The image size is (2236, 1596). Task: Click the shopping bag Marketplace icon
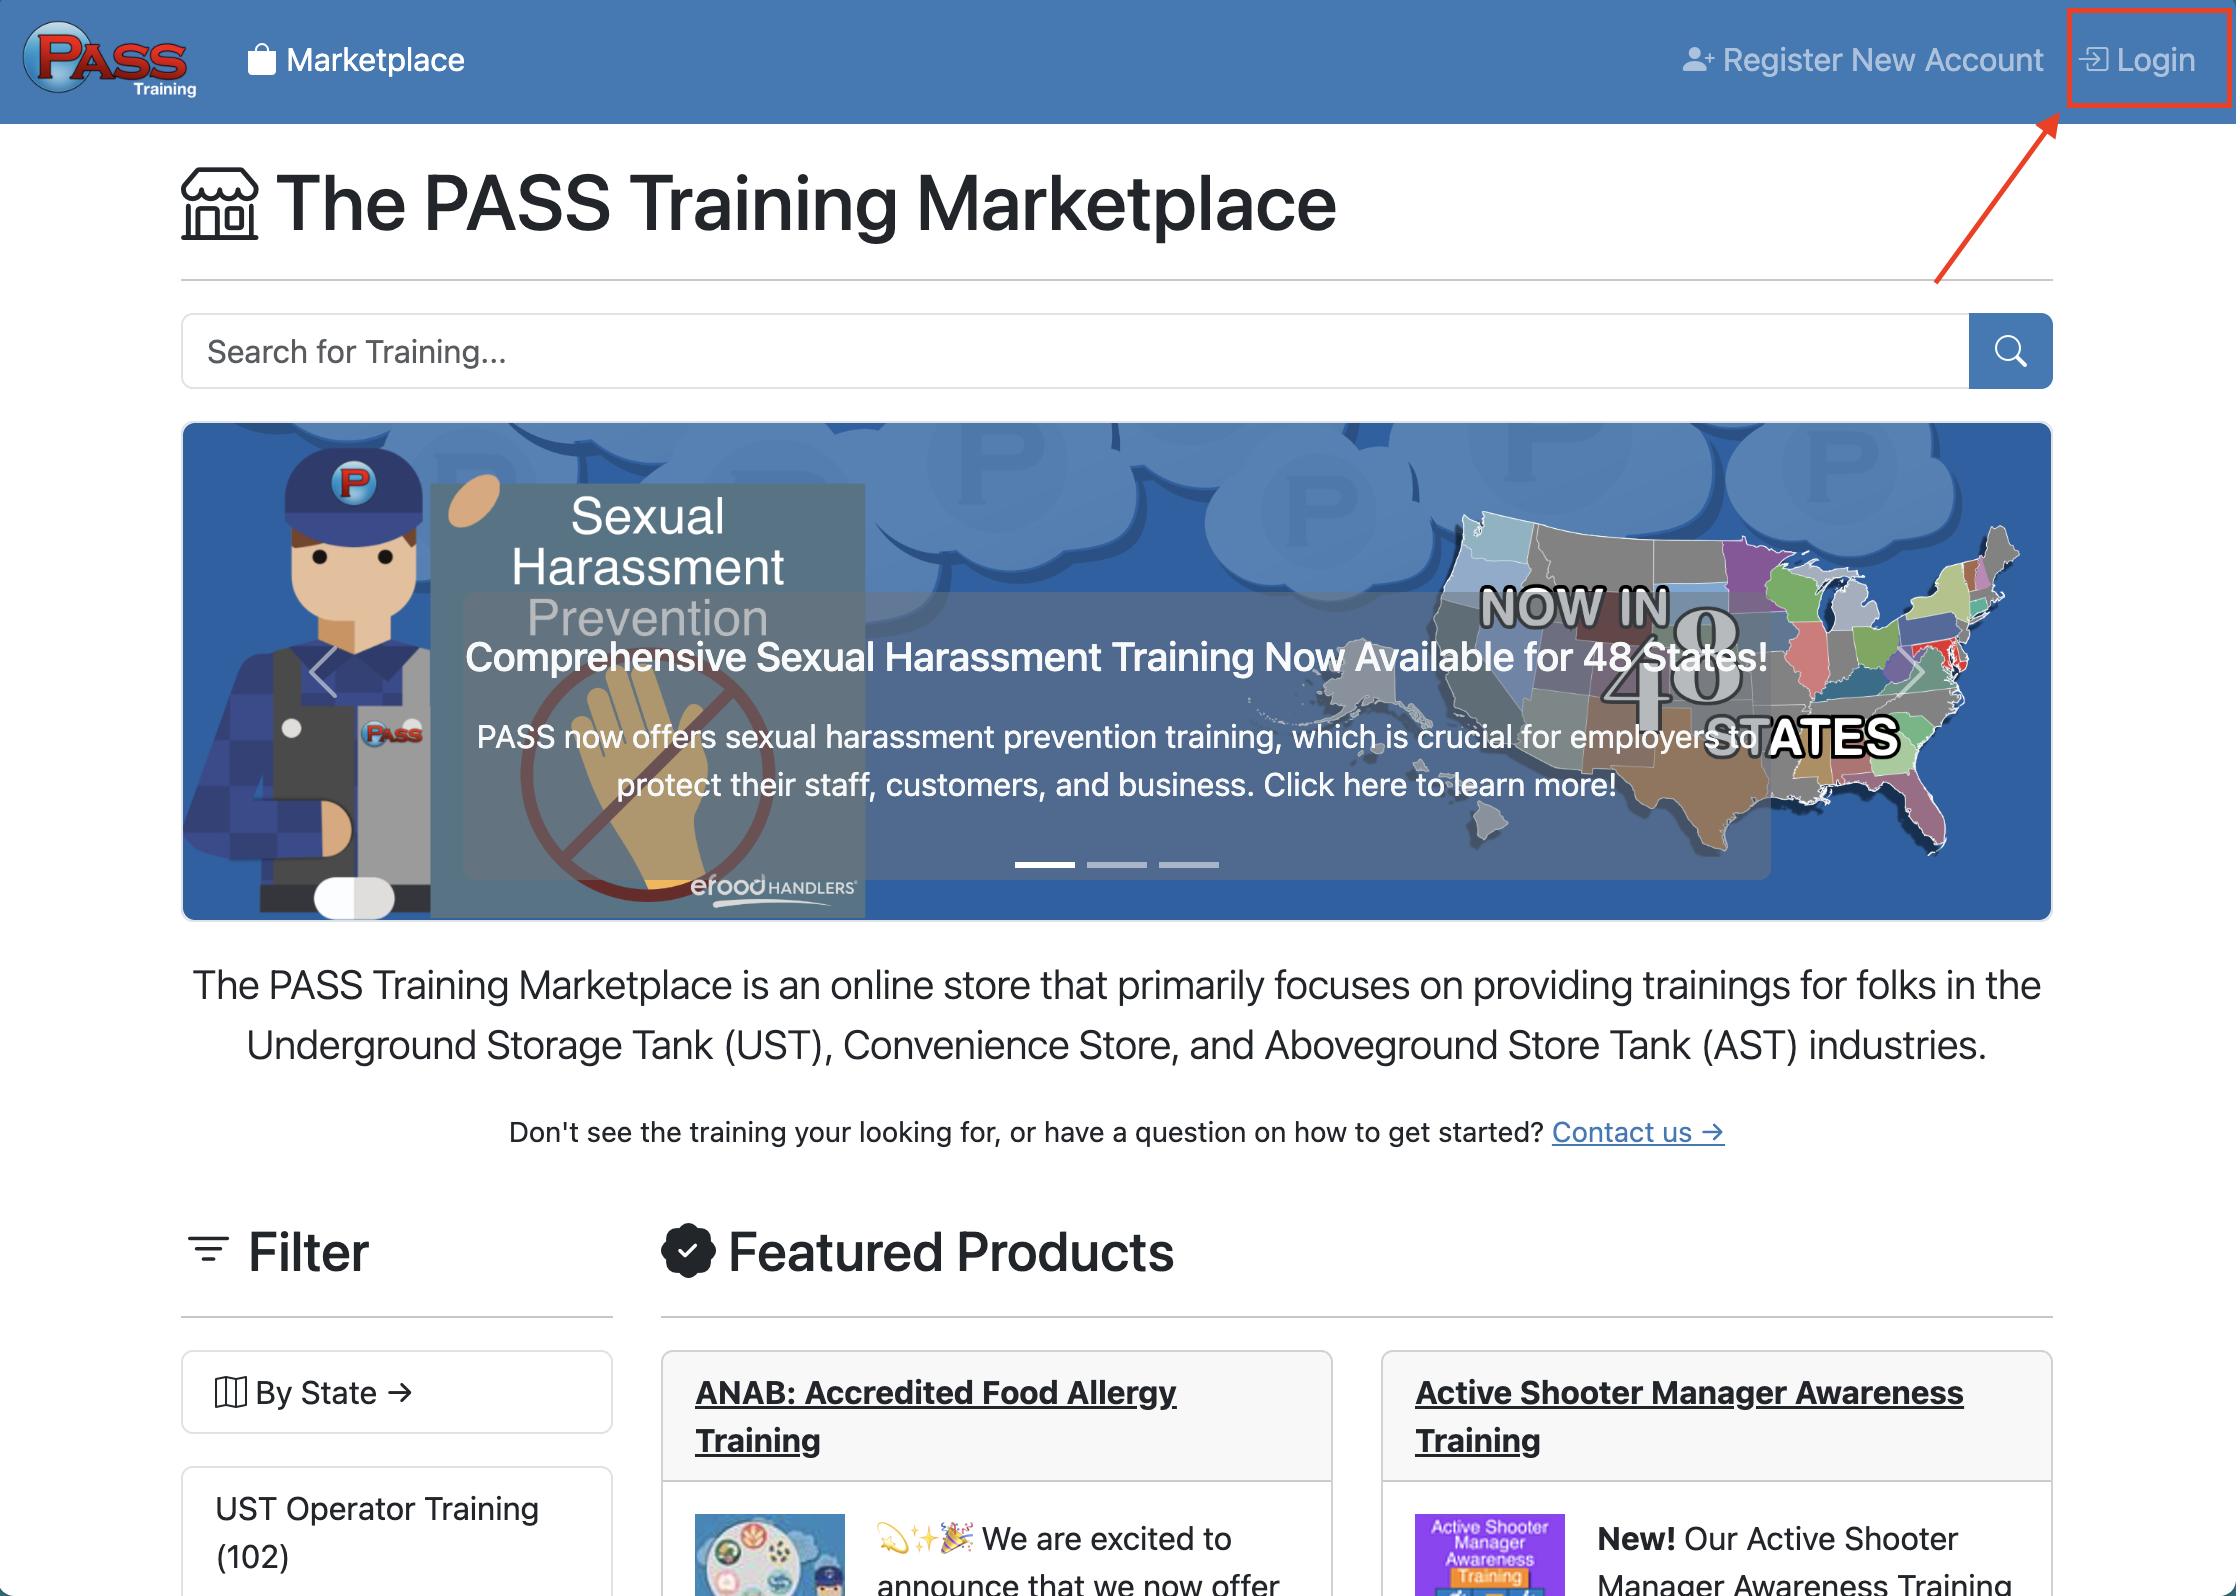(262, 60)
